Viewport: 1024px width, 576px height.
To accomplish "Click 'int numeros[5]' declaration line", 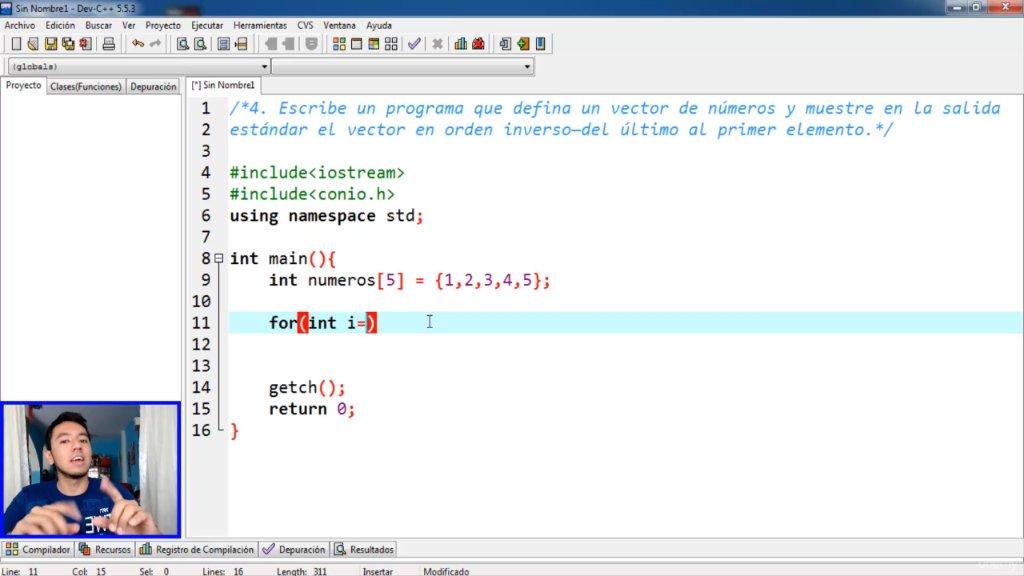I will [x=409, y=280].
